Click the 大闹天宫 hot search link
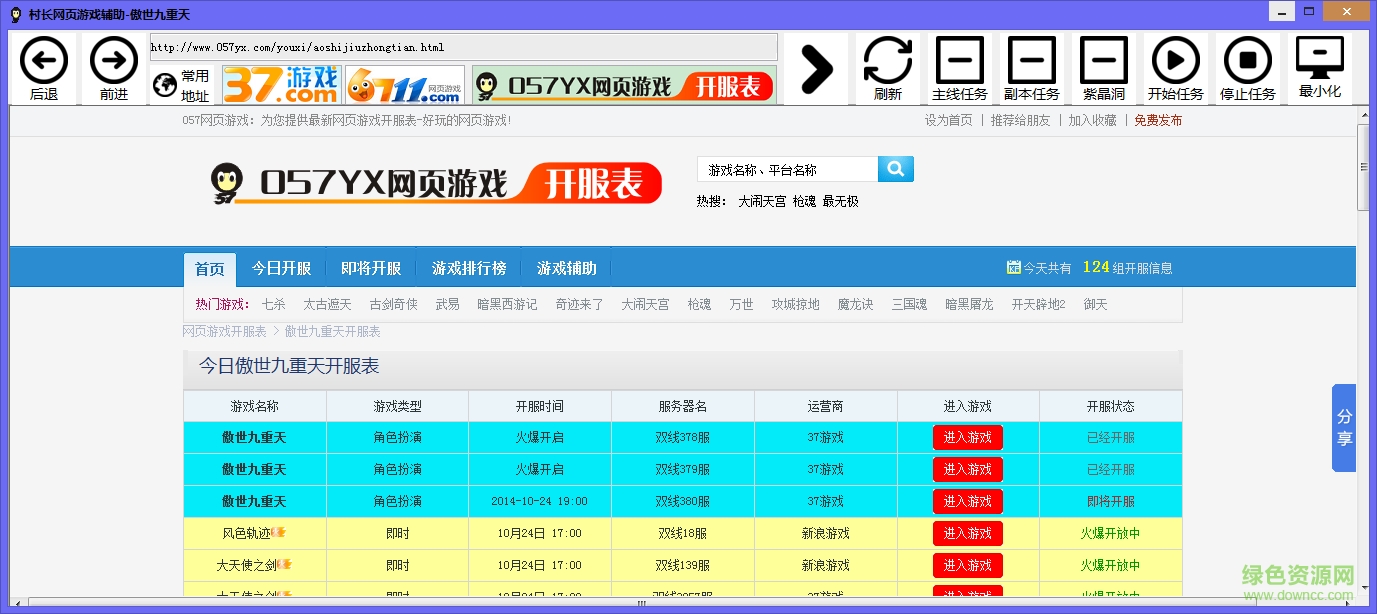This screenshot has height=614, width=1377. coord(764,201)
